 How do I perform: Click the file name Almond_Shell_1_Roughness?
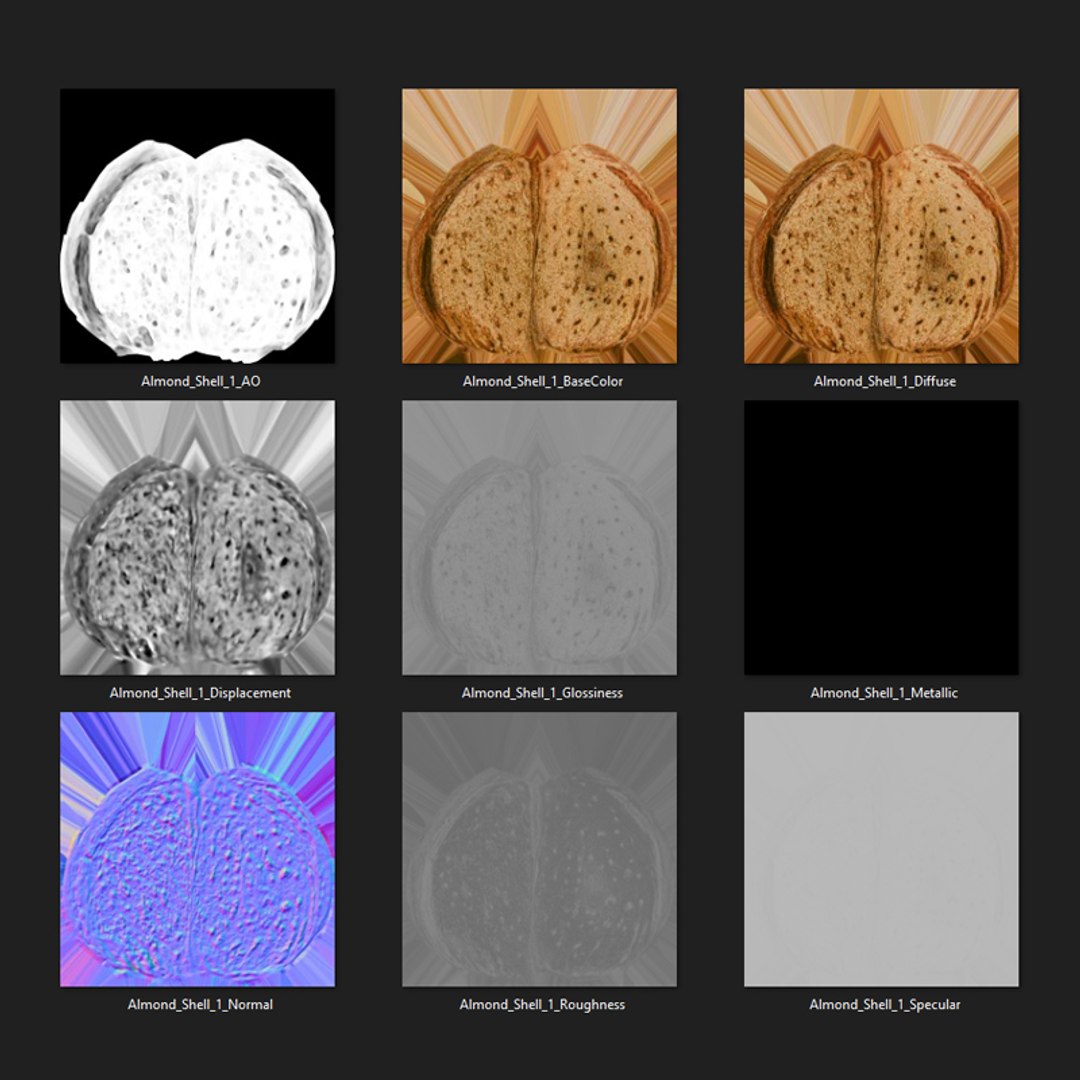point(542,1004)
